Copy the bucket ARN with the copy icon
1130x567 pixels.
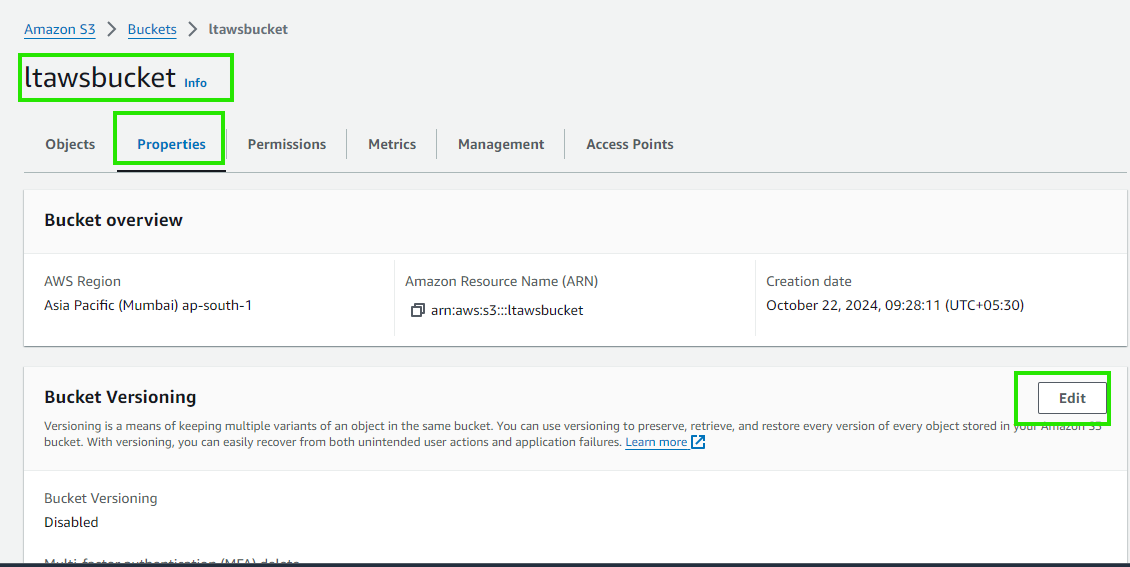(417, 311)
